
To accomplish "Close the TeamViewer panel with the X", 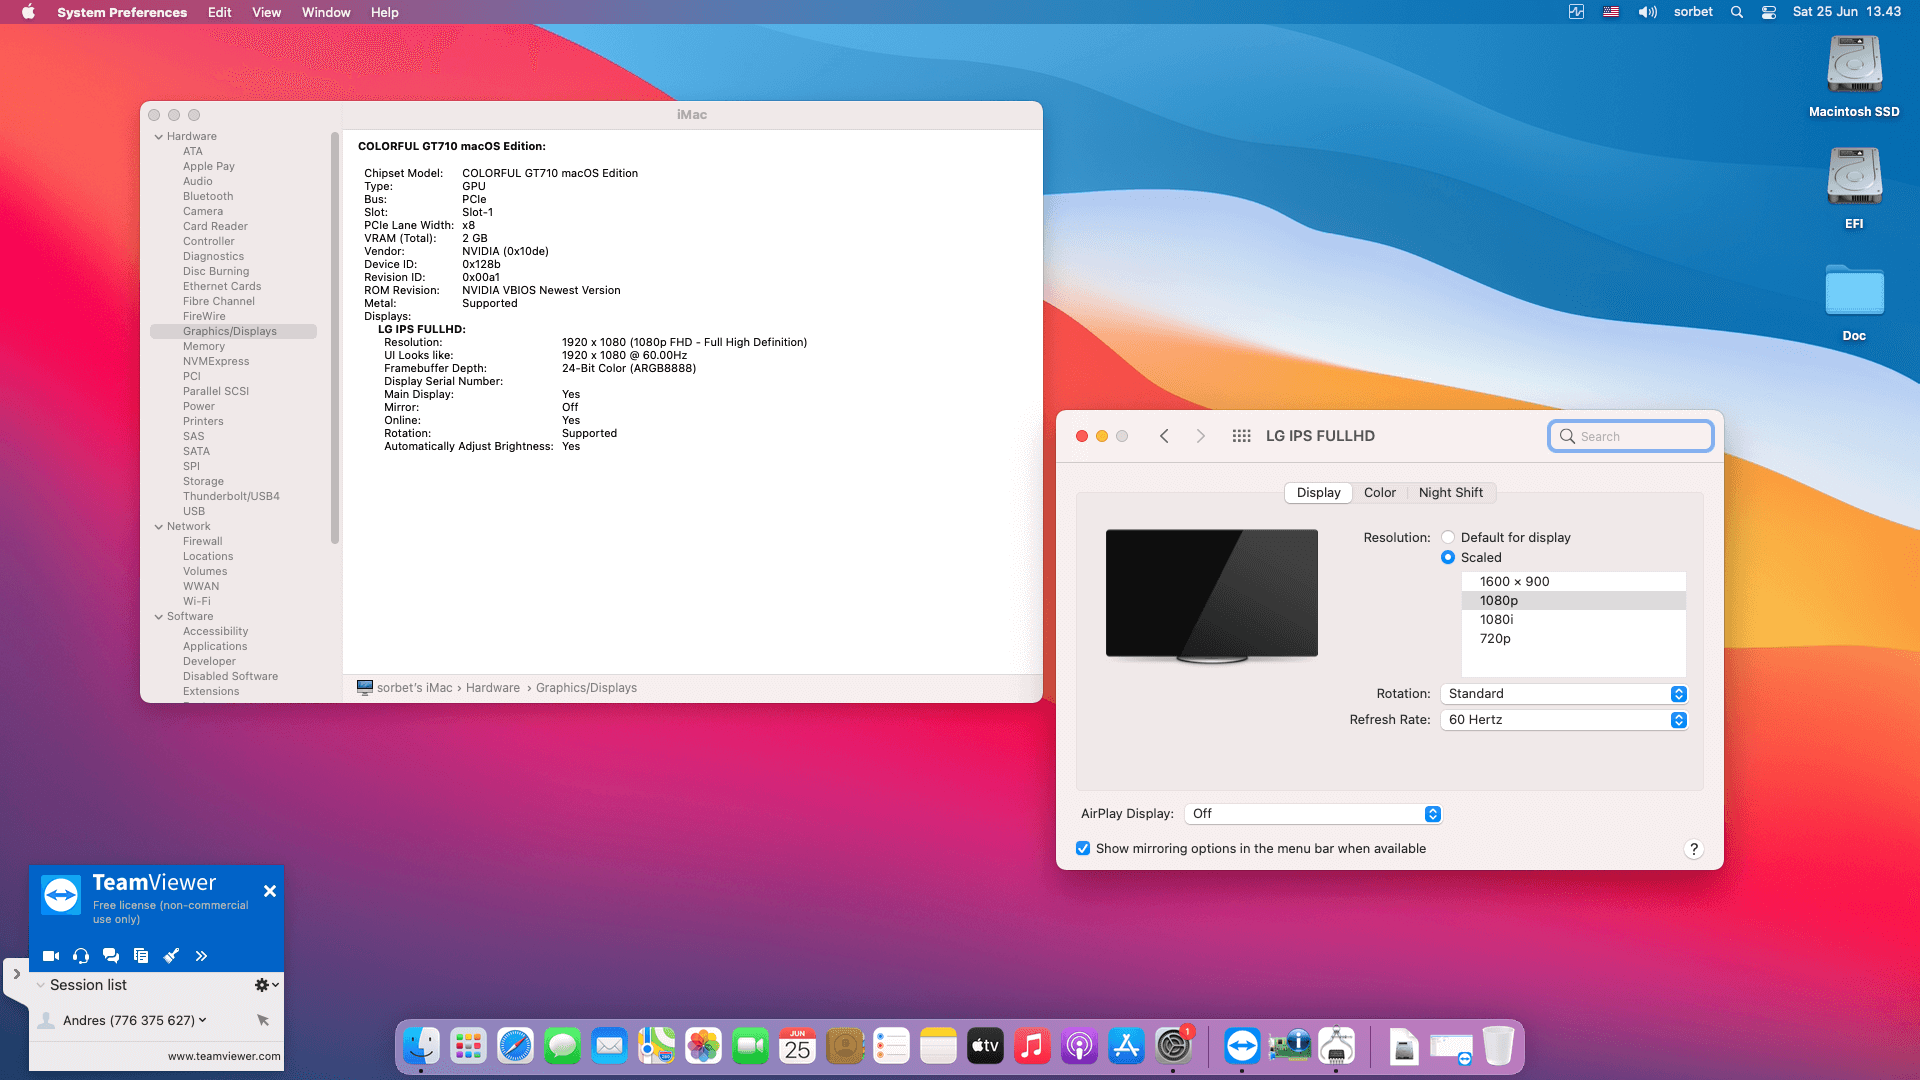I will [270, 891].
